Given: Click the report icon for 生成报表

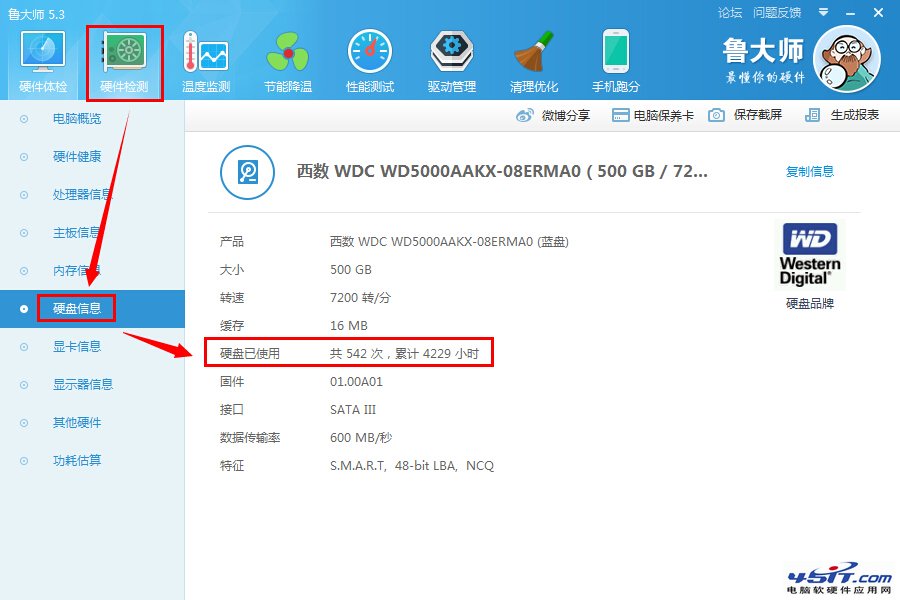Looking at the screenshot, I should click(x=812, y=115).
